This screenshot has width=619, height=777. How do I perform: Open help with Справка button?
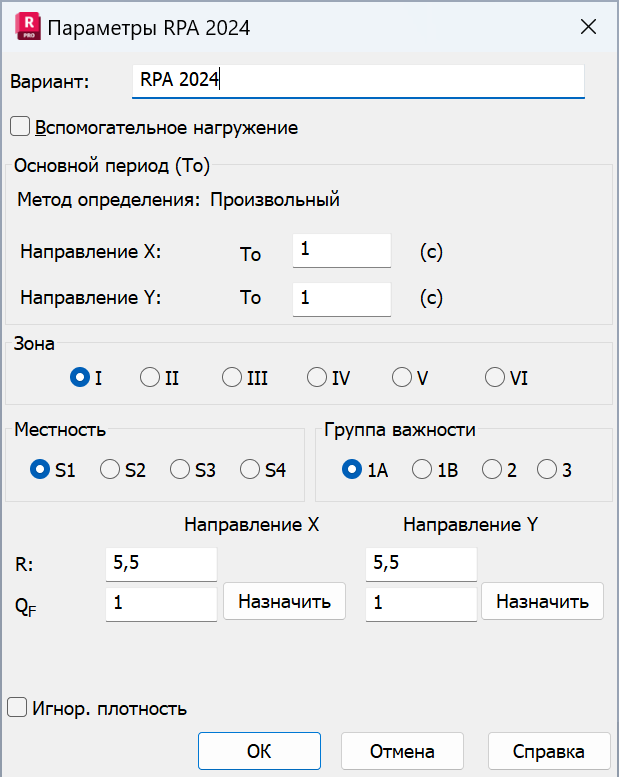point(548,751)
